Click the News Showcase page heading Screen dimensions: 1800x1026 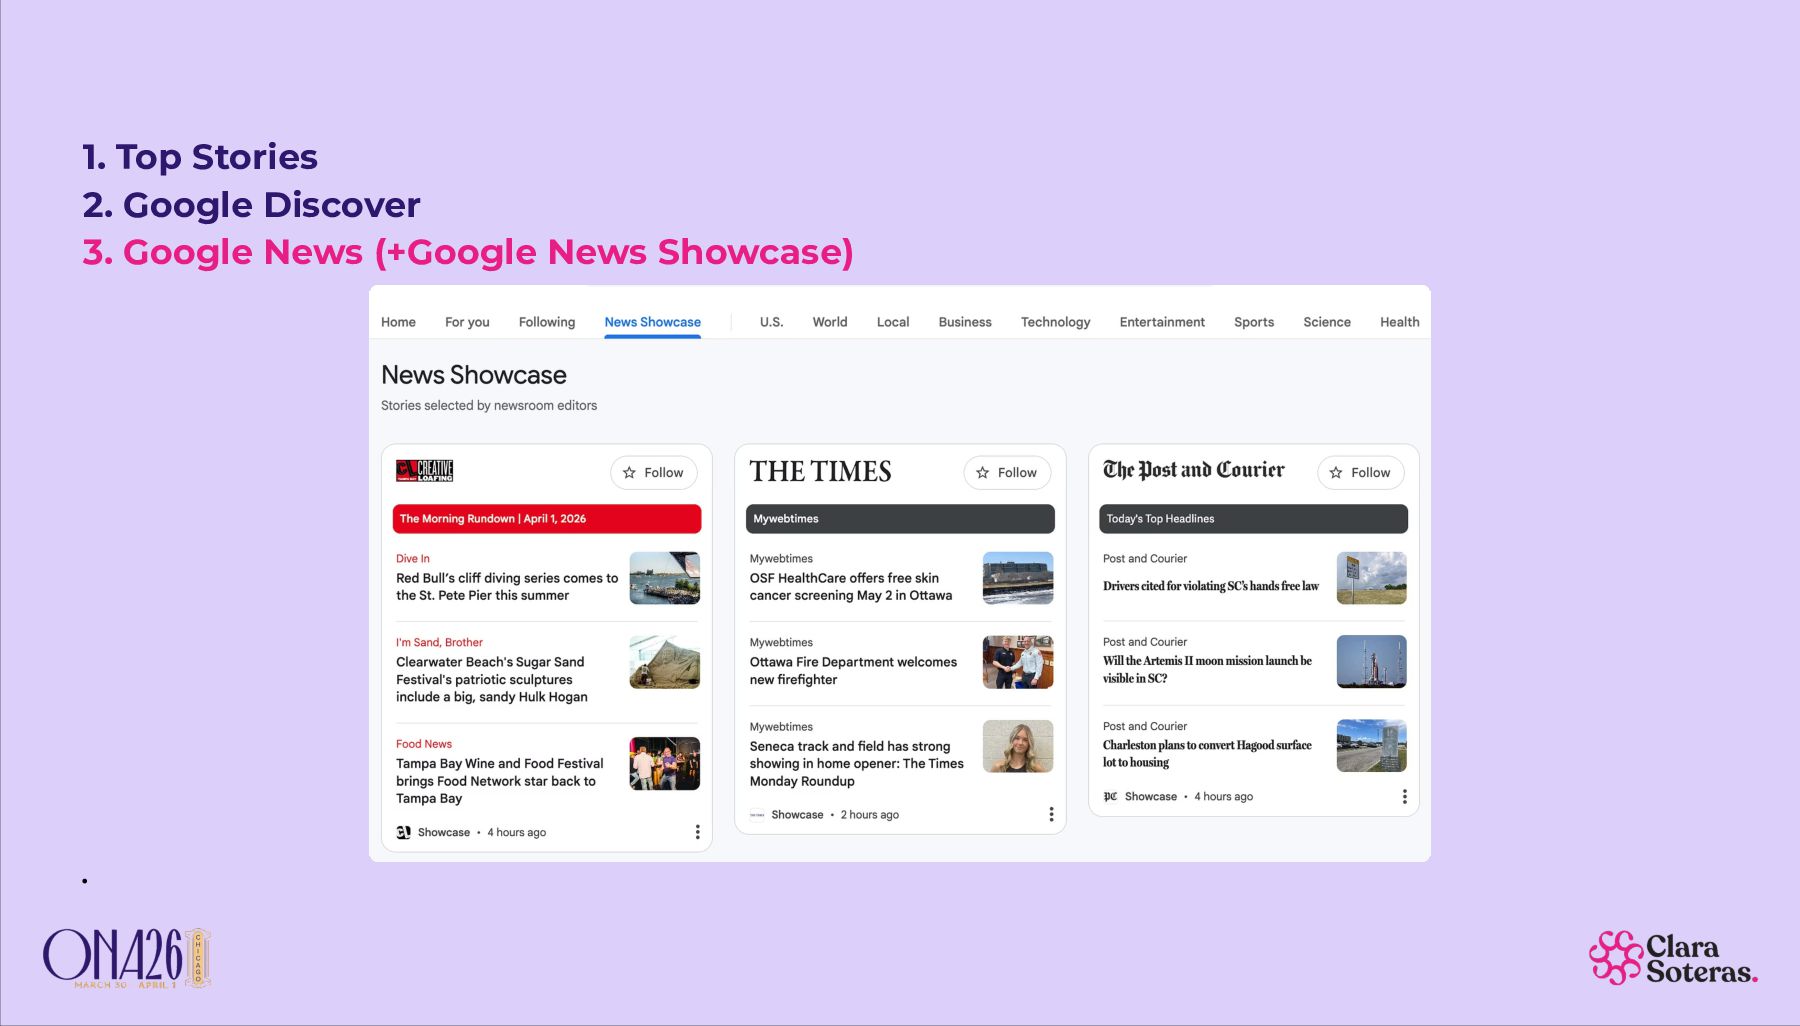pos(474,375)
